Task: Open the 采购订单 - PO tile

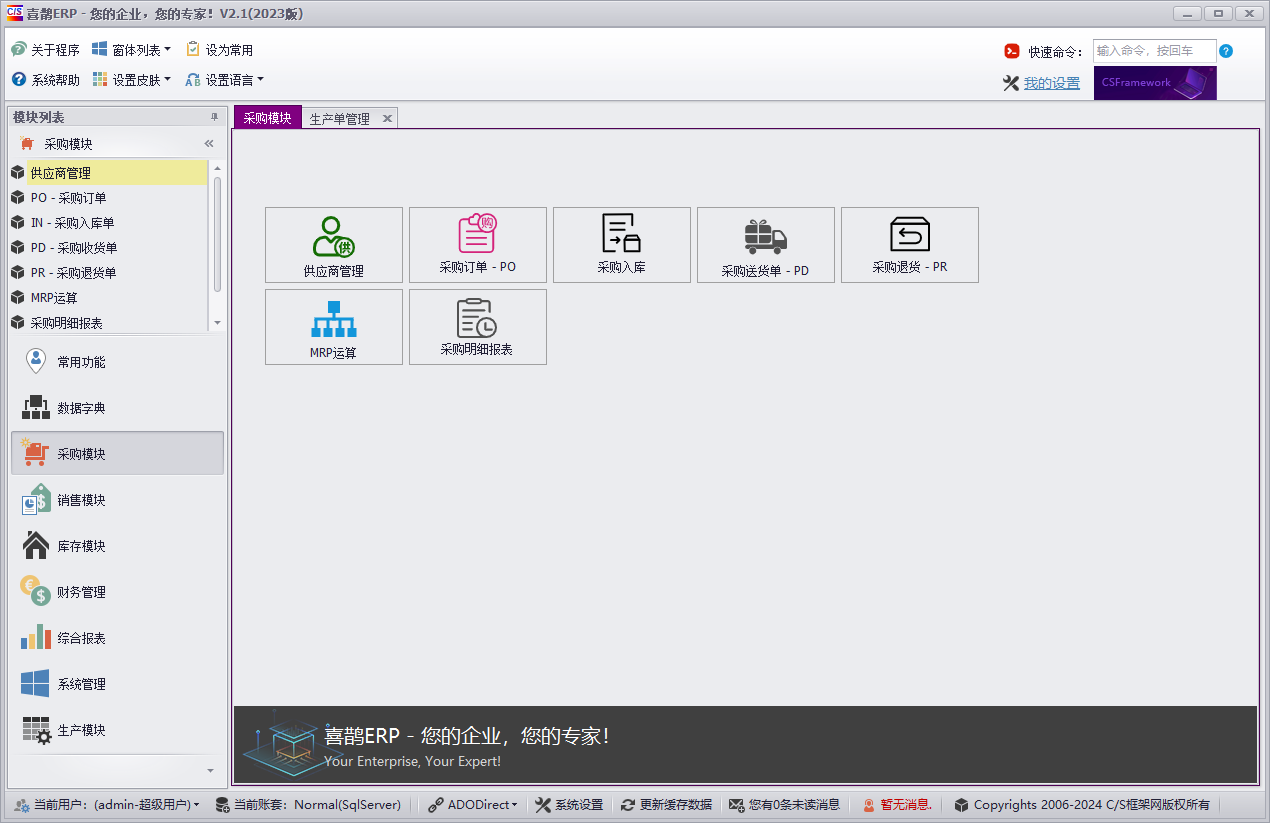Action: [x=478, y=245]
